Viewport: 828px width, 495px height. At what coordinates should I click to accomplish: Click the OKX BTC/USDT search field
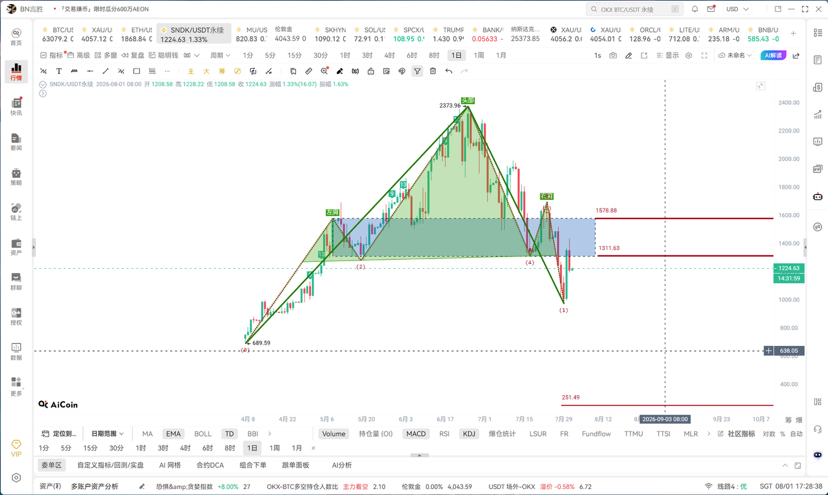(x=634, y=9)
